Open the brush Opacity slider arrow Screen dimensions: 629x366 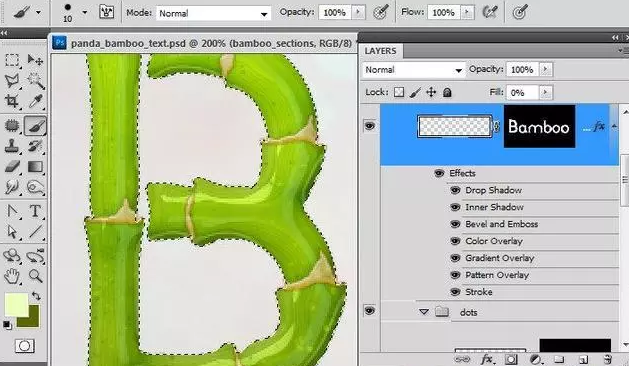[x=358, y=12]
